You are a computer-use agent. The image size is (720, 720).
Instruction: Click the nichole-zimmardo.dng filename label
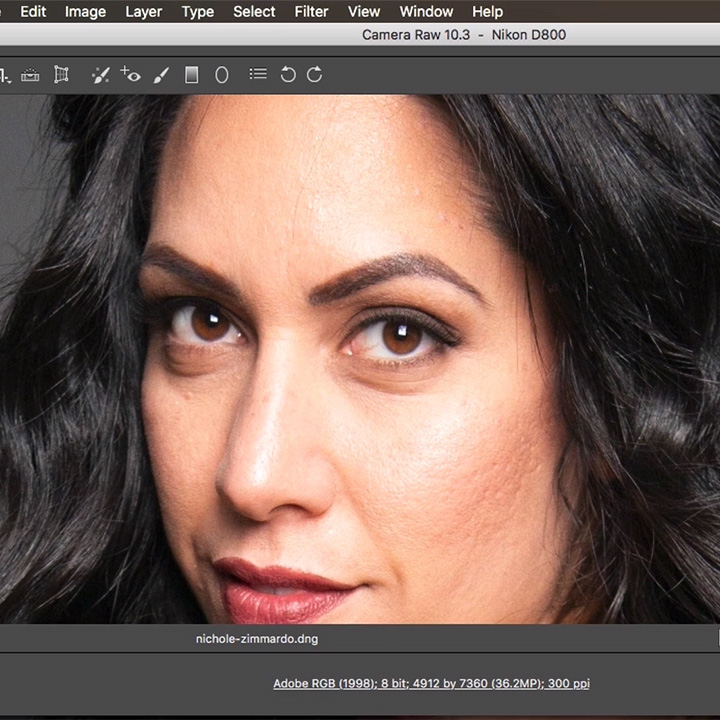[257, 639]
